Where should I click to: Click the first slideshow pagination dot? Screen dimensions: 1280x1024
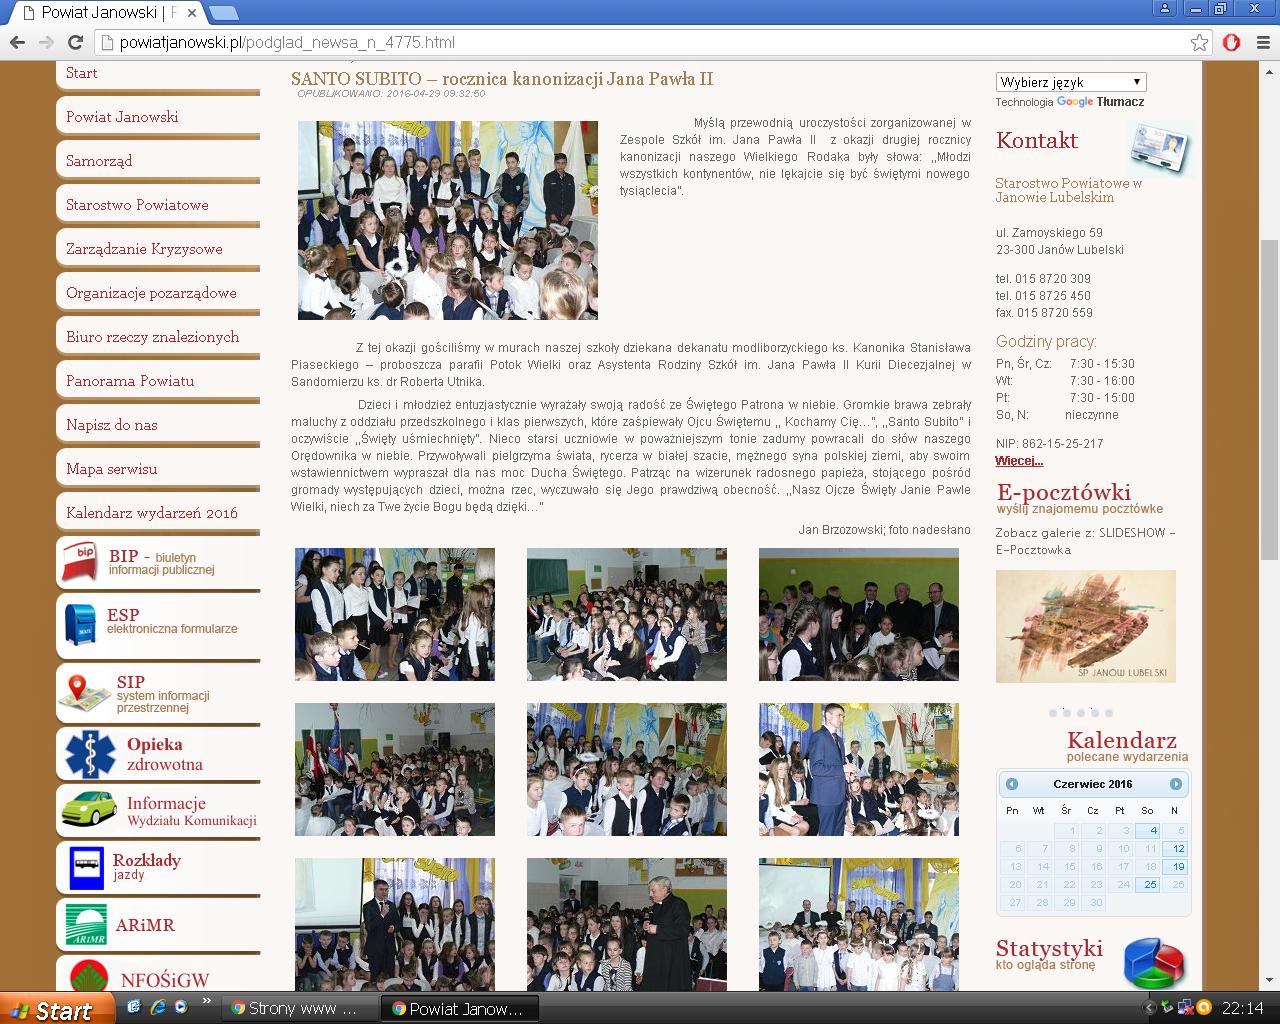[1053, 713]
